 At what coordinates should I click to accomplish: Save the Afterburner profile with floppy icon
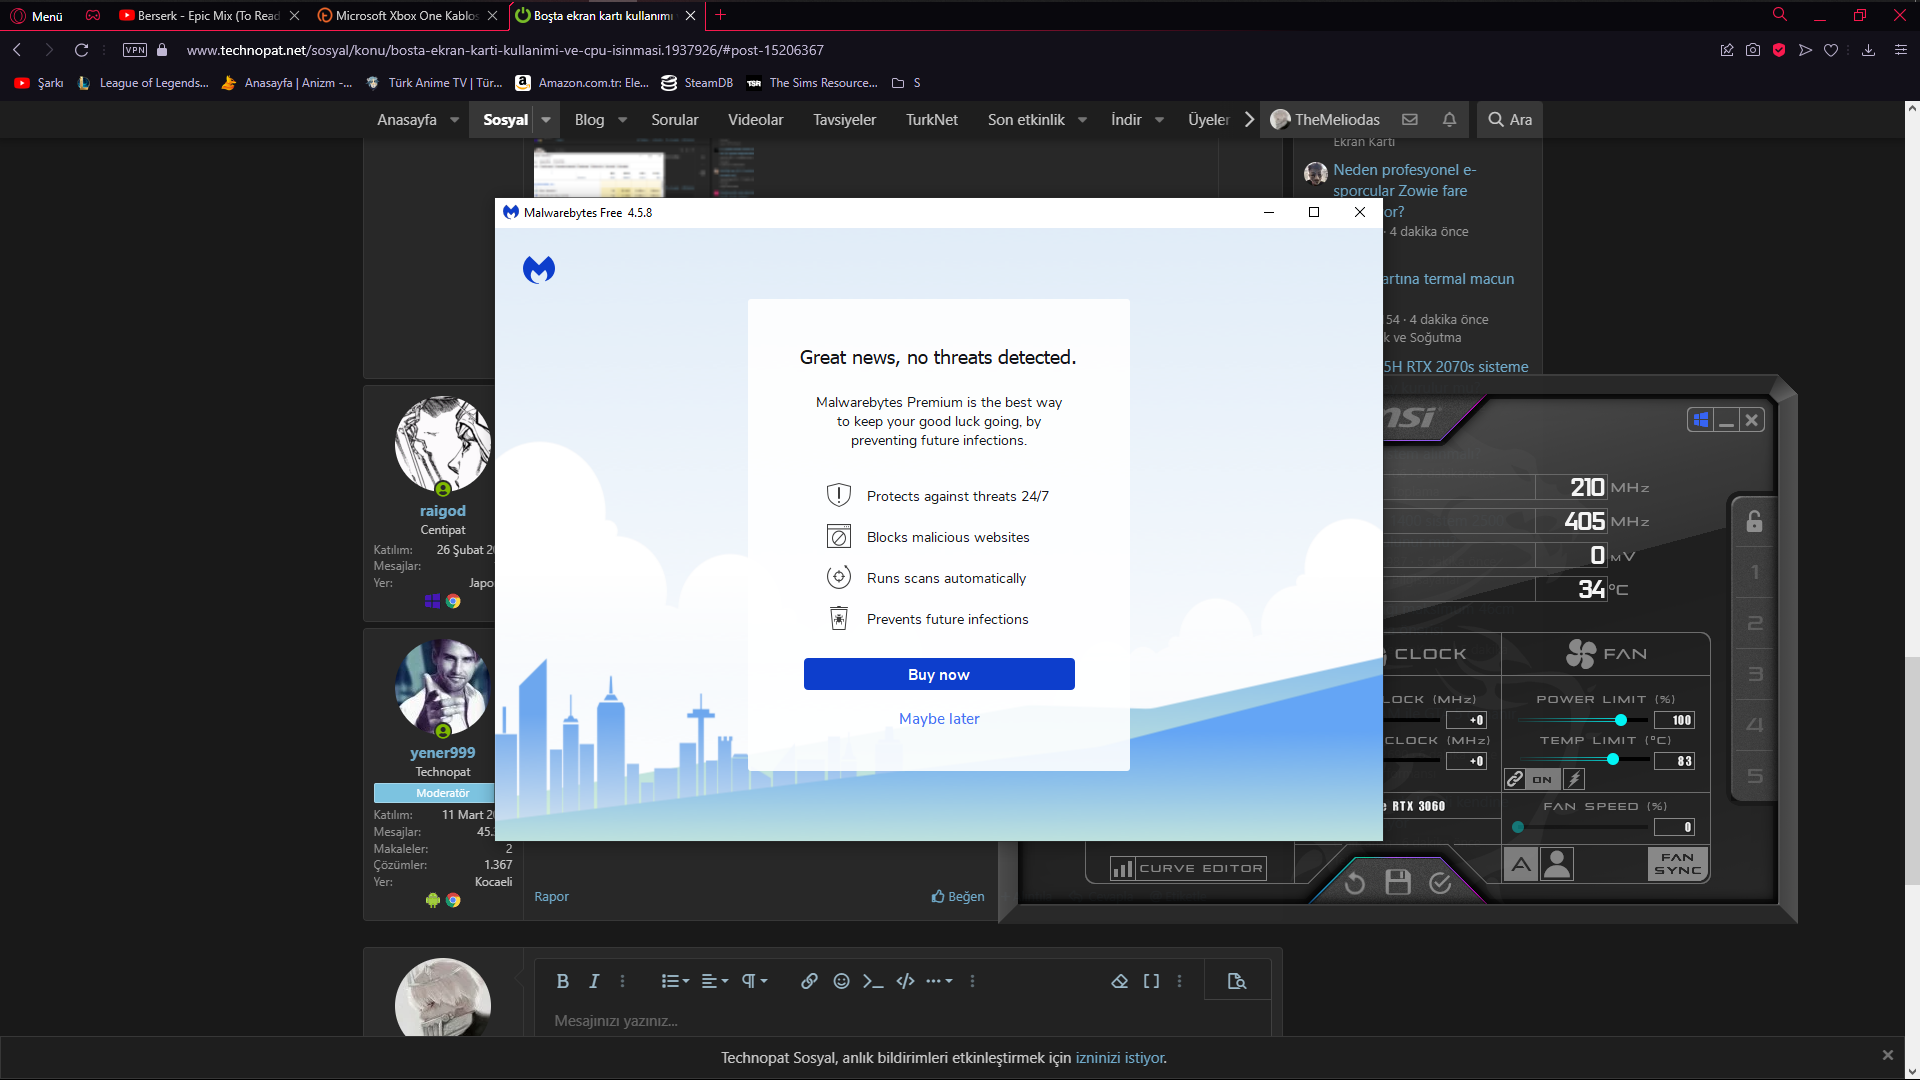tap(1398, 882)
